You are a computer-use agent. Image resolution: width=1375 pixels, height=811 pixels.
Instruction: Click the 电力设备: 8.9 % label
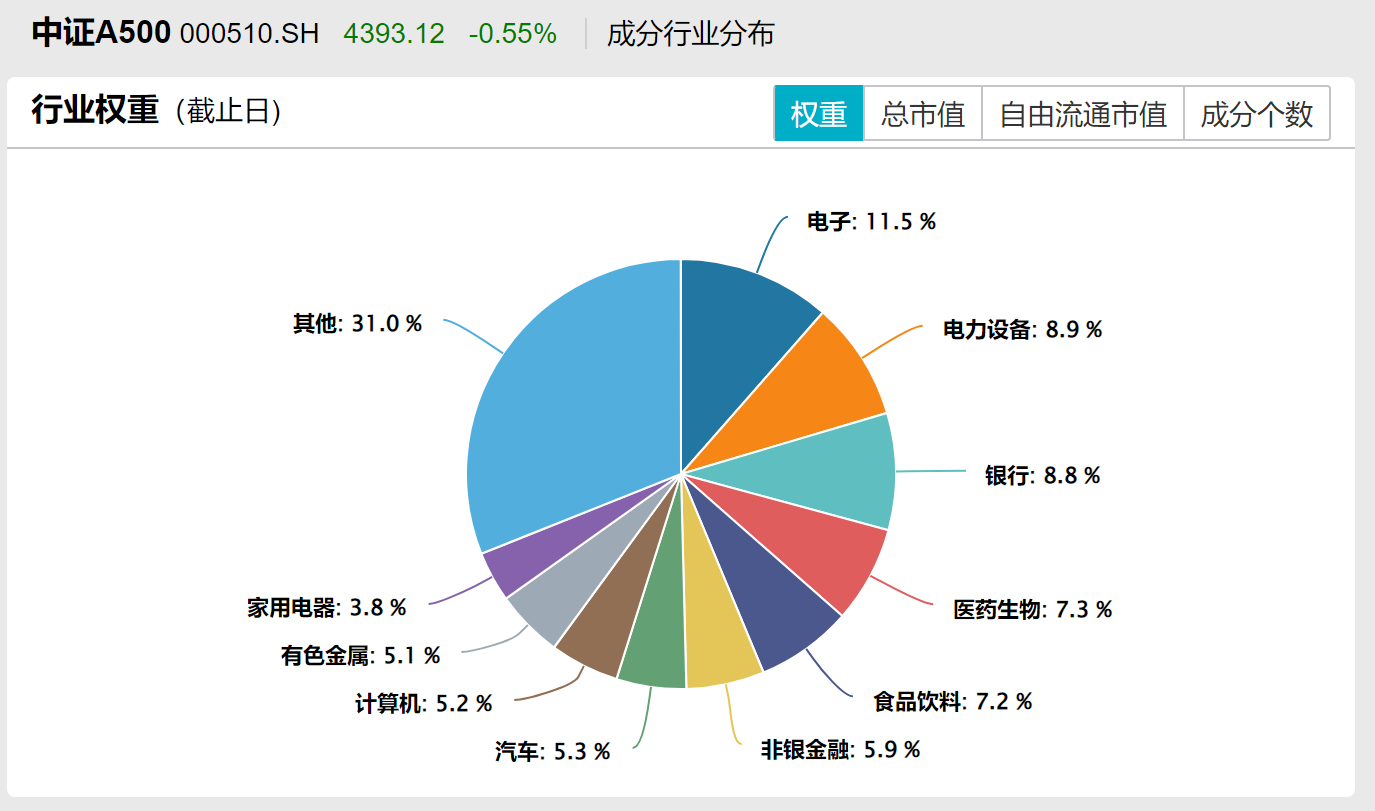[1022, 329]
